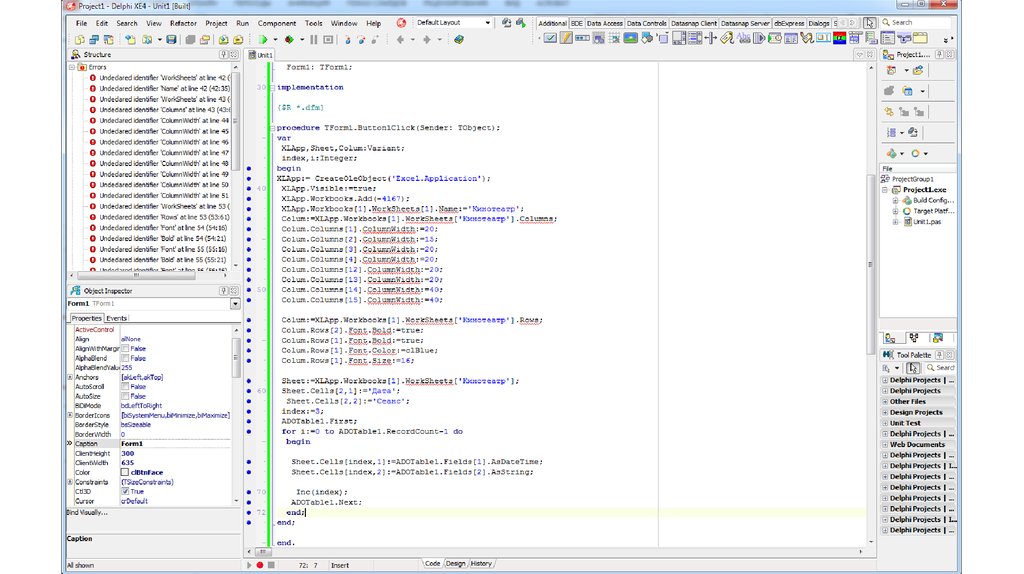Click the help book icon in toolbar
This screenshot has width=1024, height=574.
459,40
